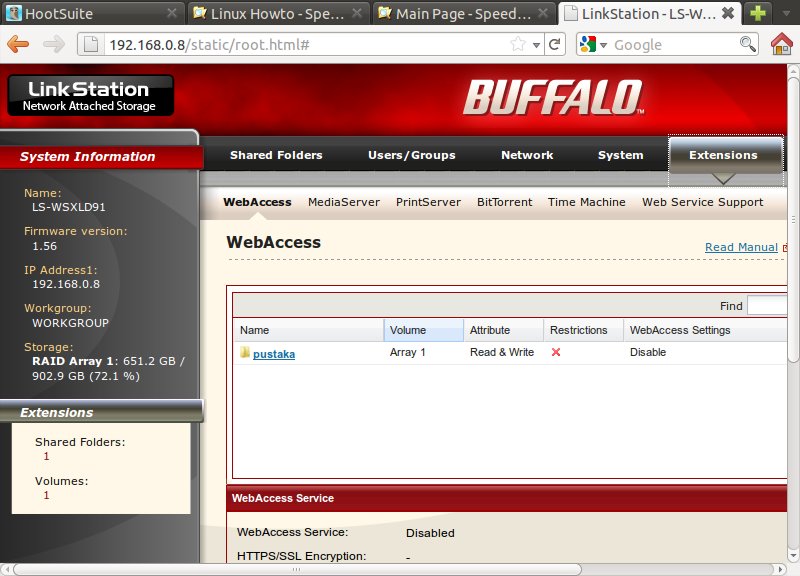Click the red X restrictions icon
The width and height of the screenshot is (800, 576).
click(556, 352)
